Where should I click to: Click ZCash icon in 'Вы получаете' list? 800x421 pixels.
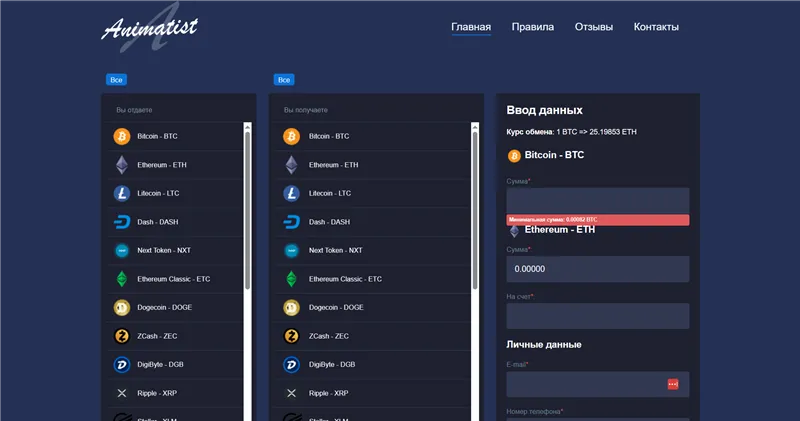(x=291, y=336)
